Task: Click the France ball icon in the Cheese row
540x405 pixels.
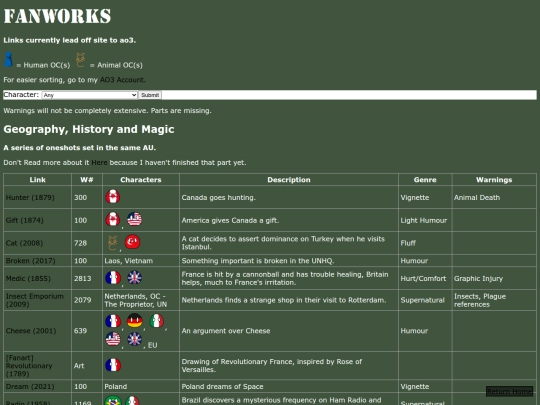Action: click(113, 321)
